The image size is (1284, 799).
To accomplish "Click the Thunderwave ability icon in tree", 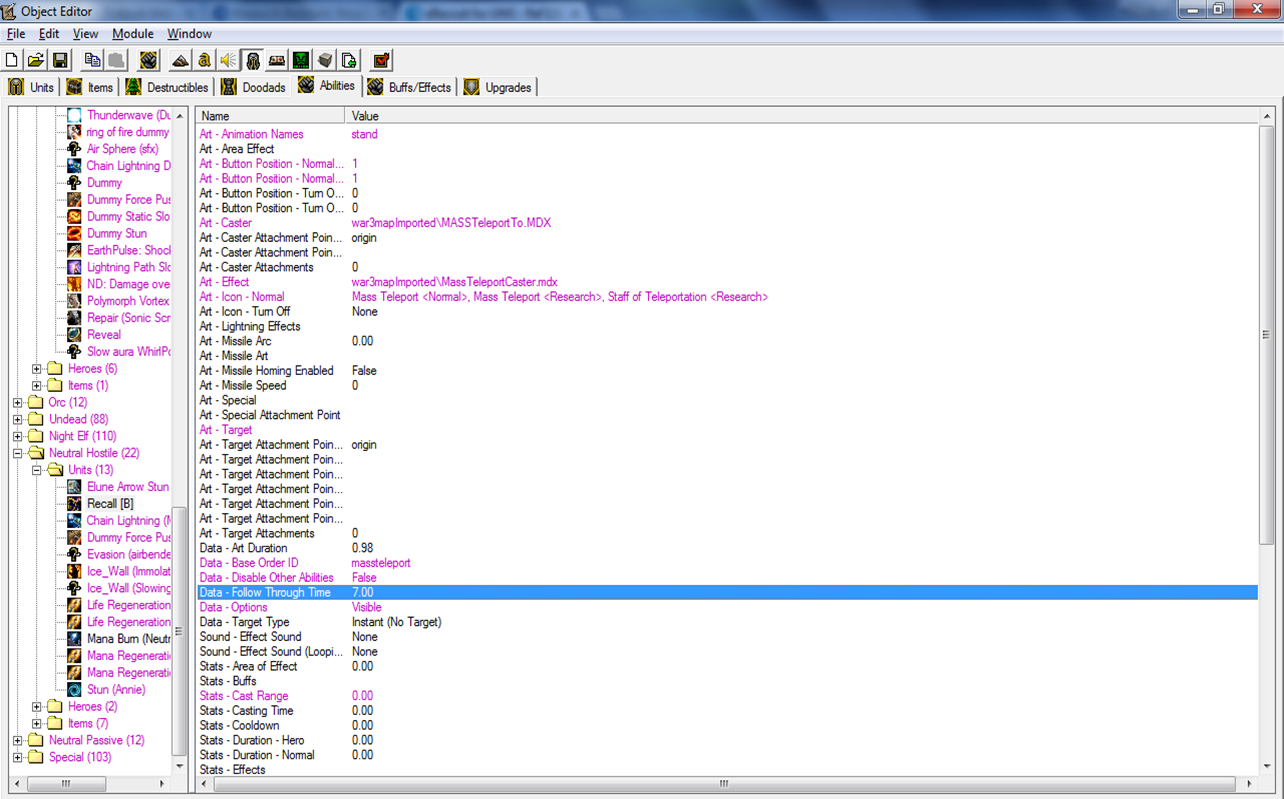I will click(74, 115).
